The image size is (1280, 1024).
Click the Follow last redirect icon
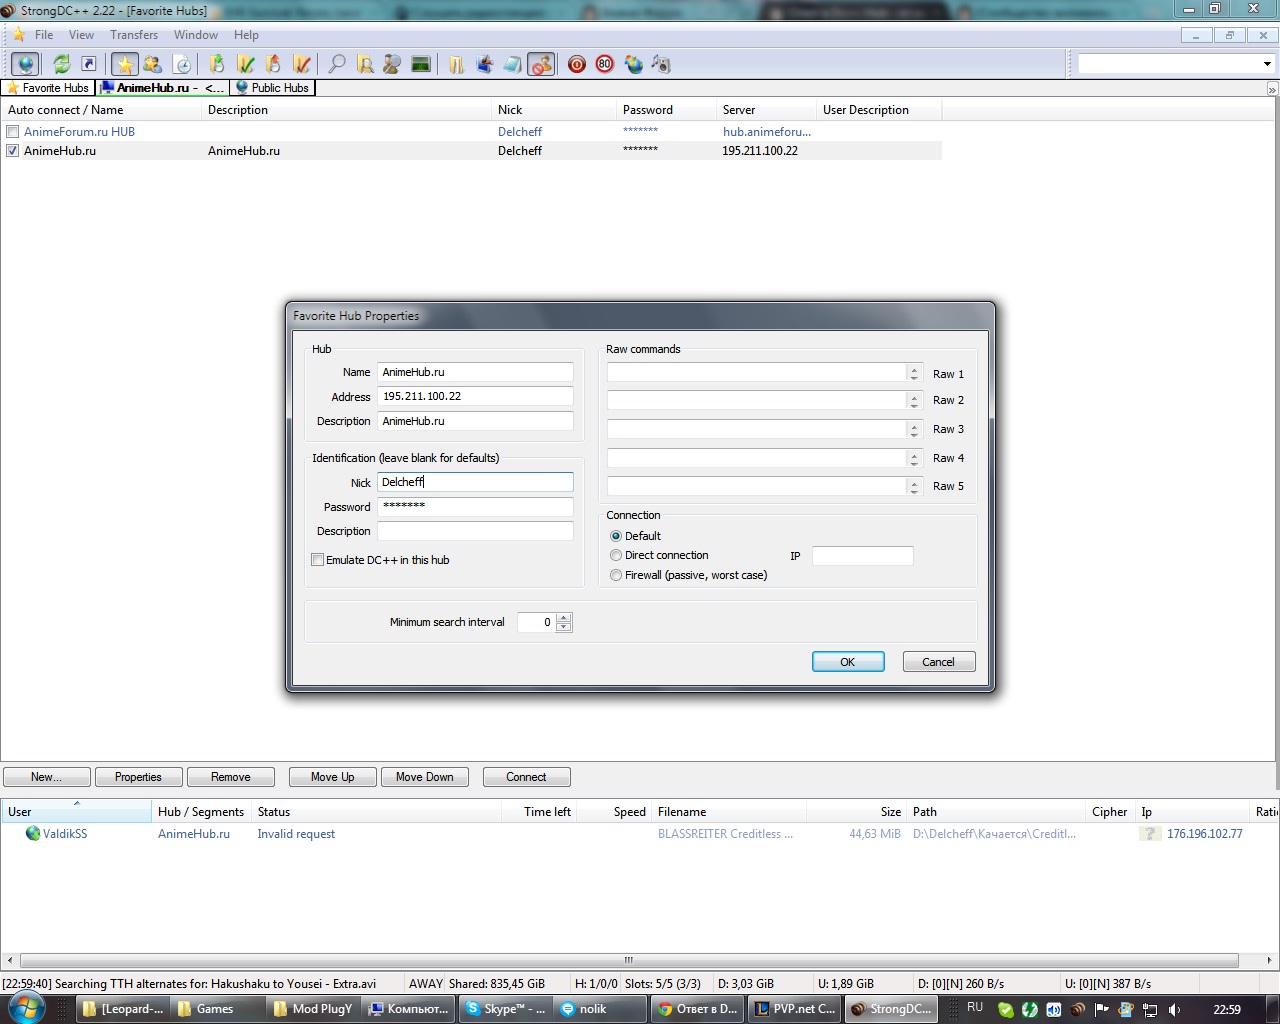(88, 64)
